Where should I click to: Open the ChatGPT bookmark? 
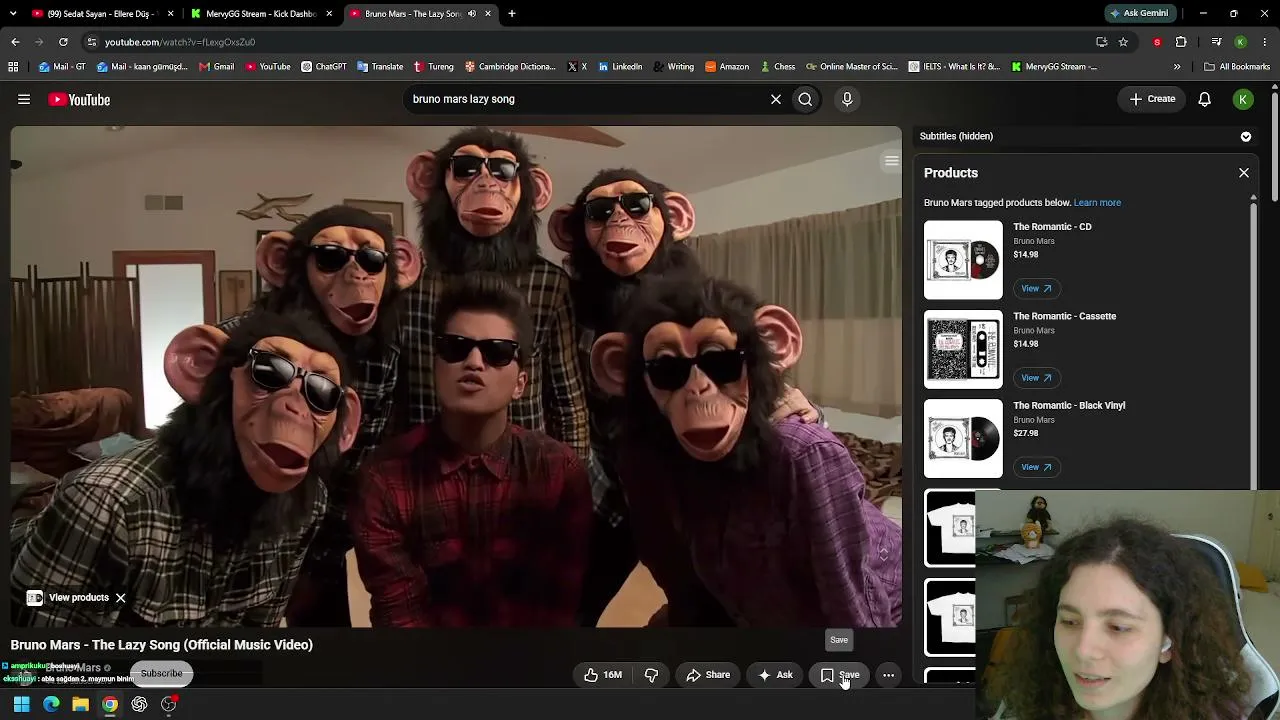coord(323,67)
